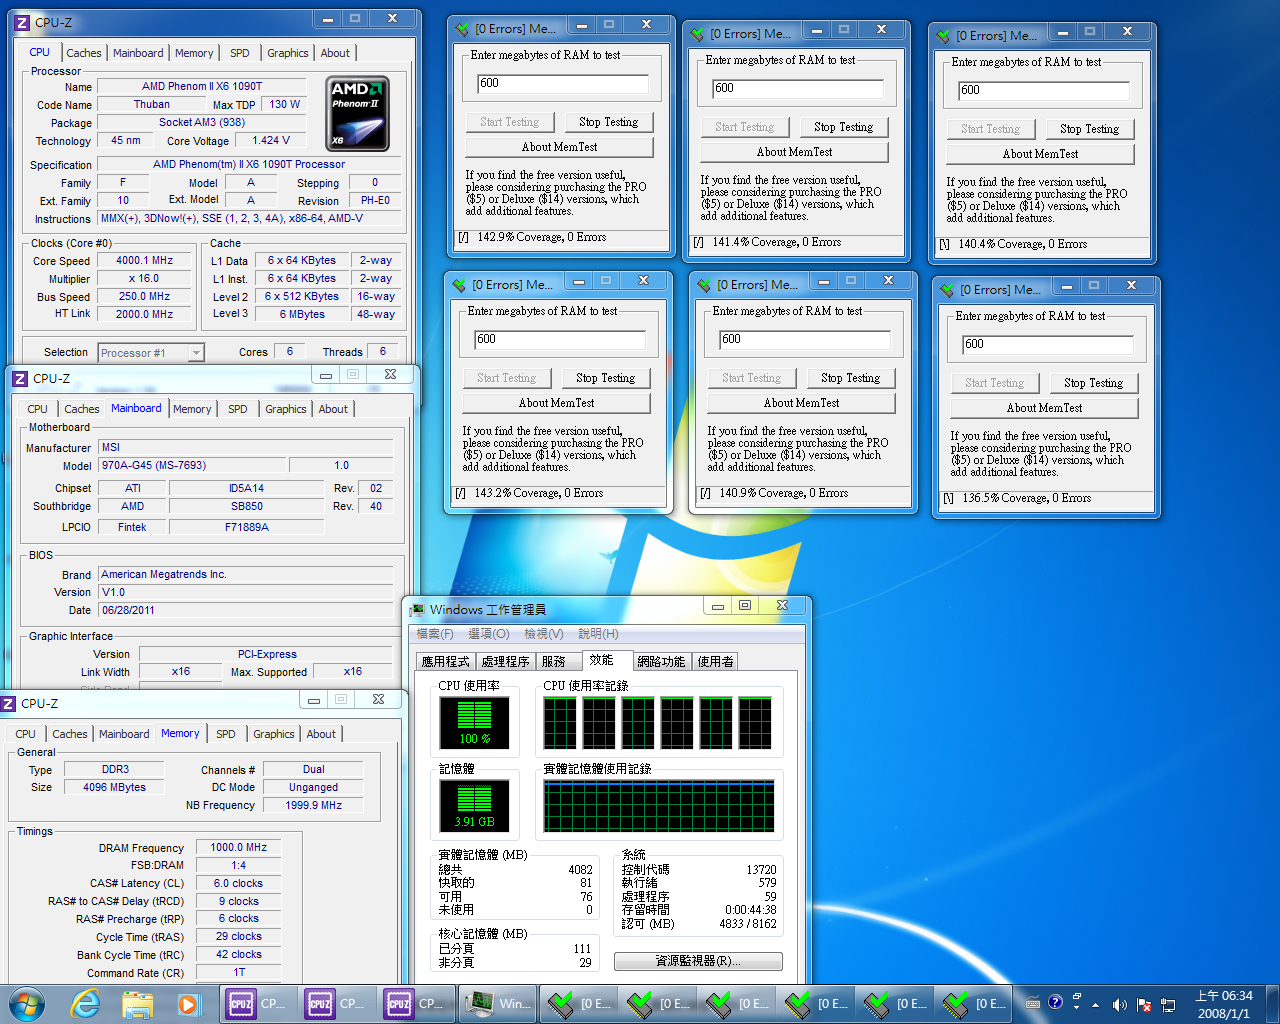Click the title icon of the MemTest window at 141.4% coverage

[697, 34]
